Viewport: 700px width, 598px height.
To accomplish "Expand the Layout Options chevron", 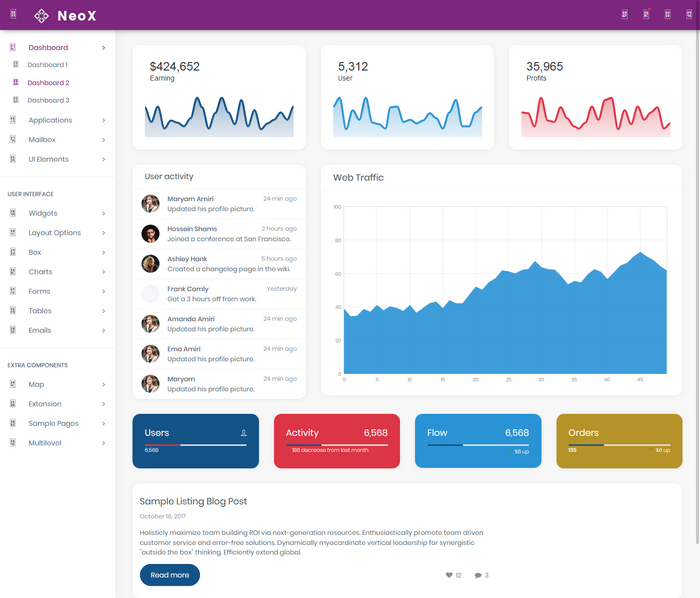I will point(104,233).
